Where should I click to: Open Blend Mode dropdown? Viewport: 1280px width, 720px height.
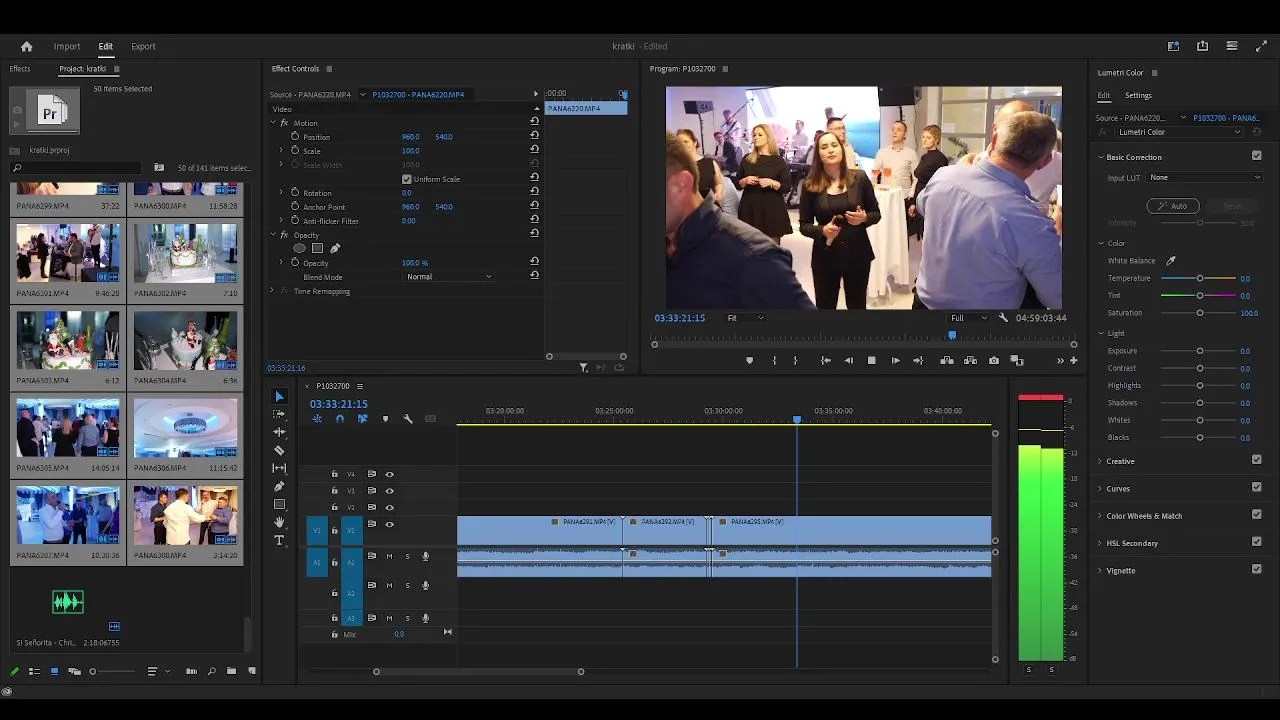449,277
